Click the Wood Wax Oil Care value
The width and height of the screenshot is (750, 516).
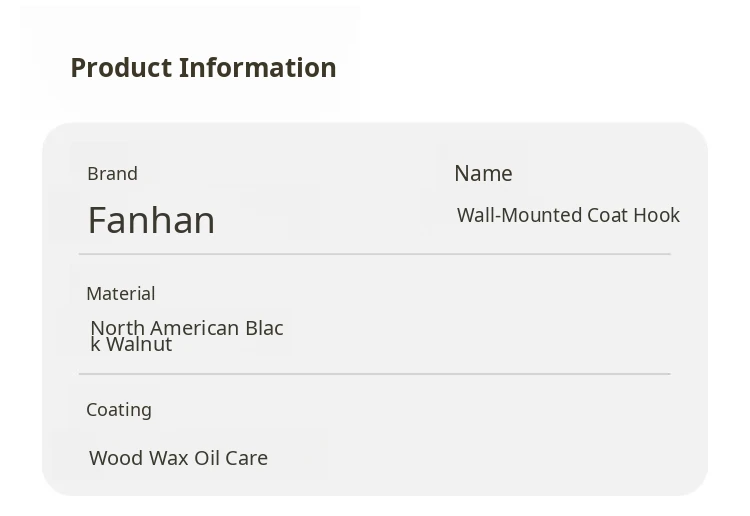coord(178,458)
